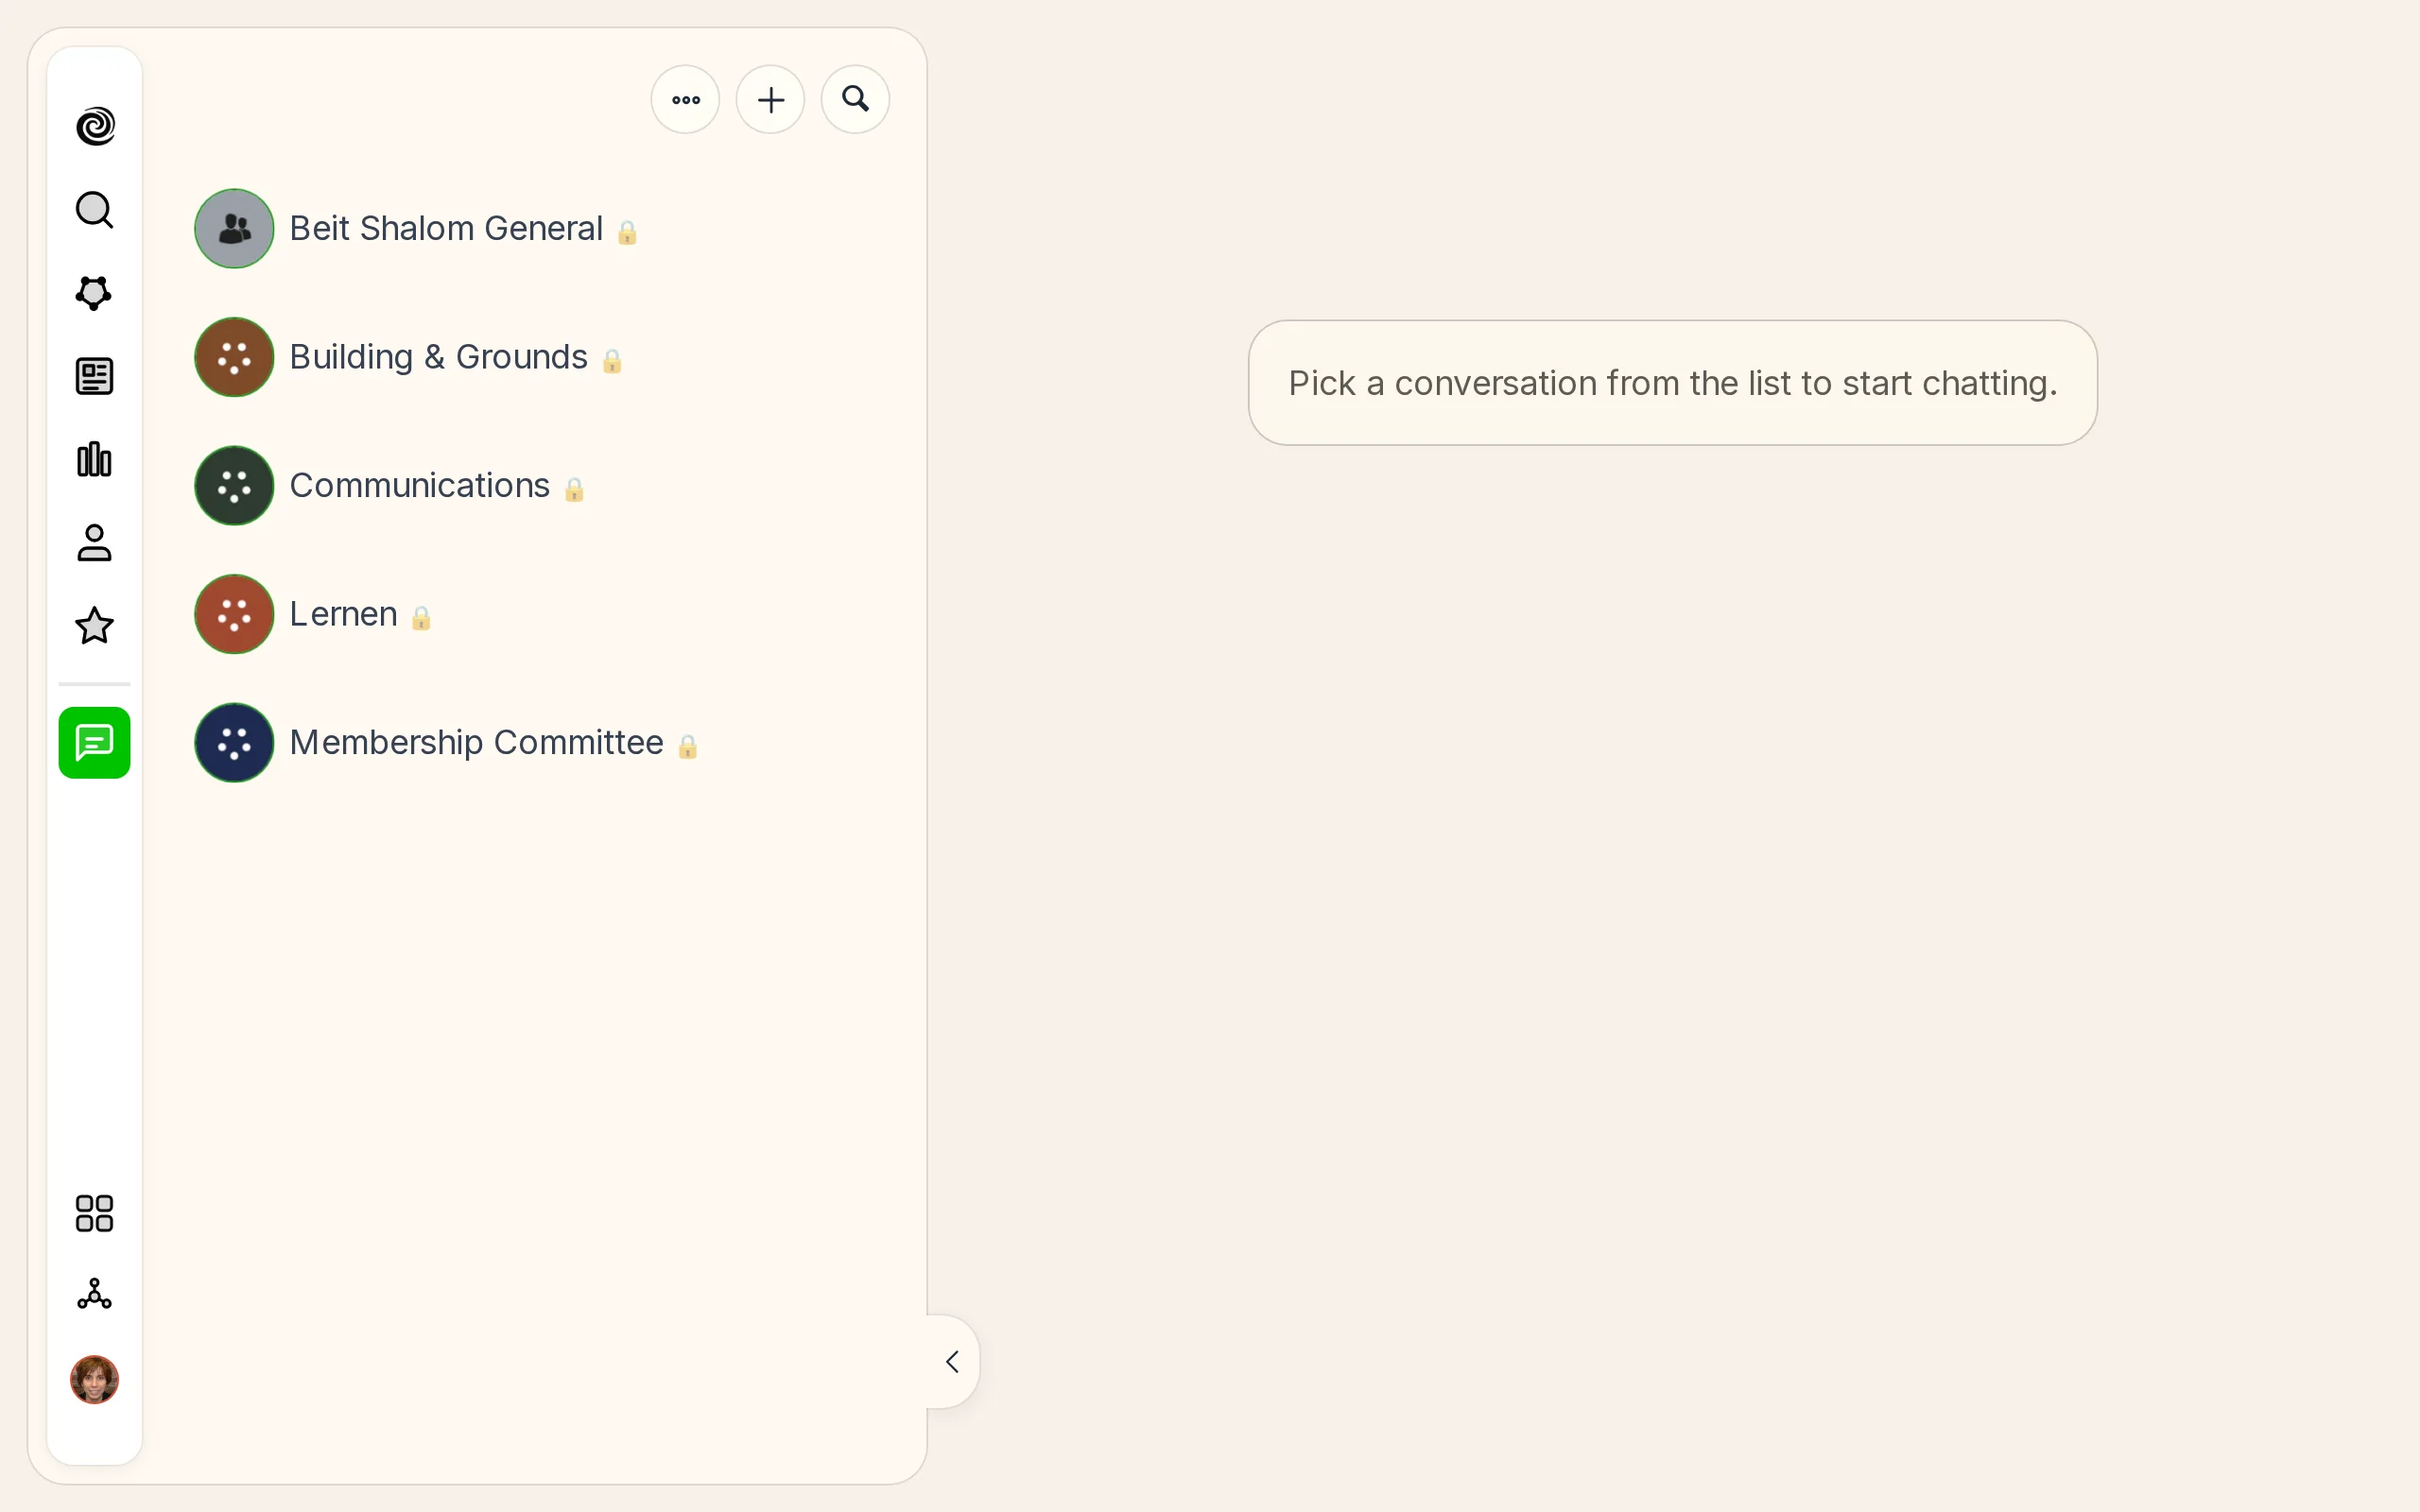Collapse the conversation list panel chevron
The image size is (2420, 1512).
(x=952, y=1362)
